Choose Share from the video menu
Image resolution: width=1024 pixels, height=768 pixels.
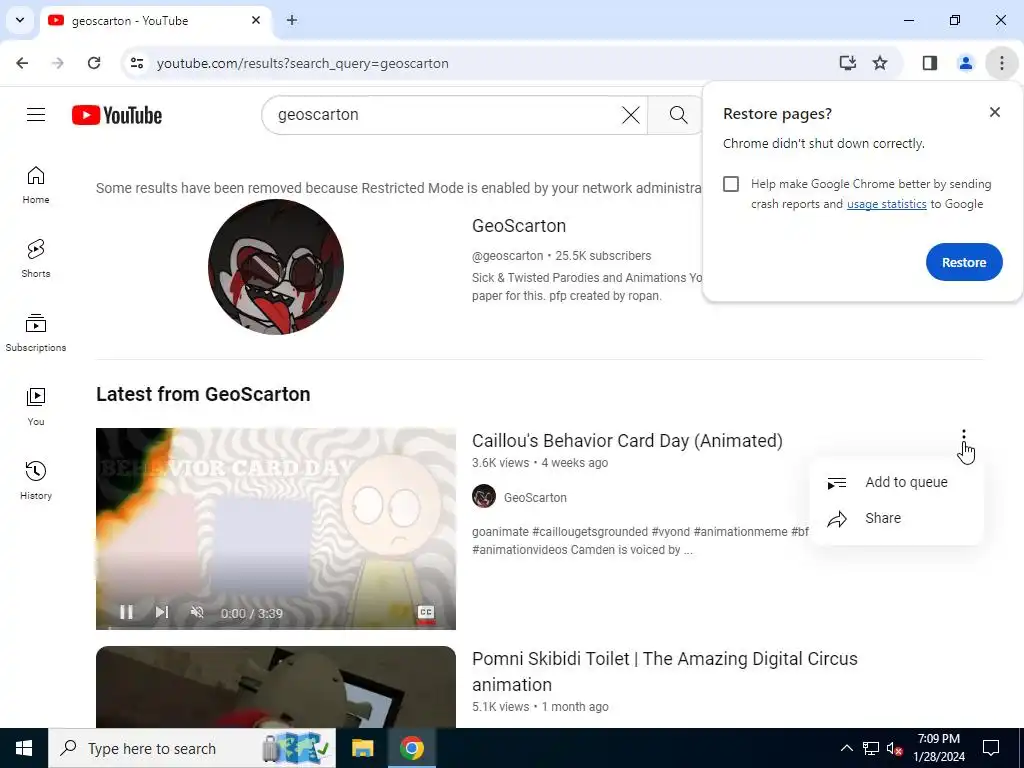897,518
